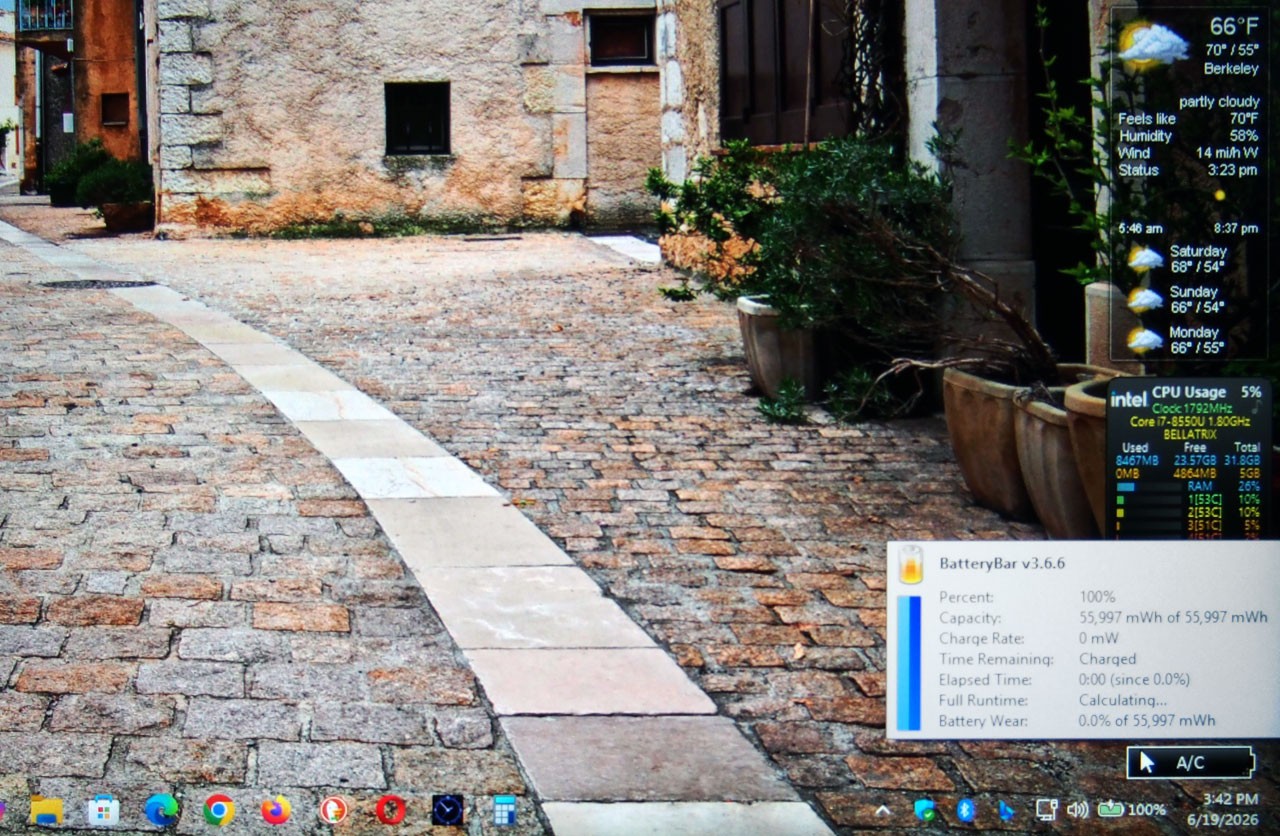Image resolution: width=1280 pixels, height=836 pixels.
Task: Launch DuckDuckGo browser icon
Action: click(333, 809)
